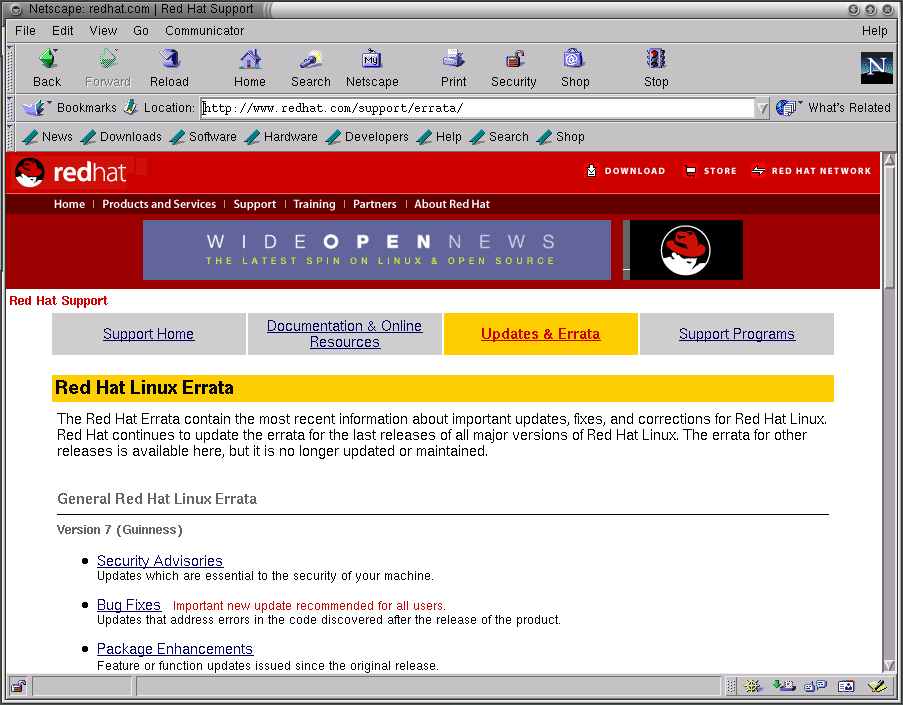Click the status bar security lock icon
The image size is (903, 705).
18,686
